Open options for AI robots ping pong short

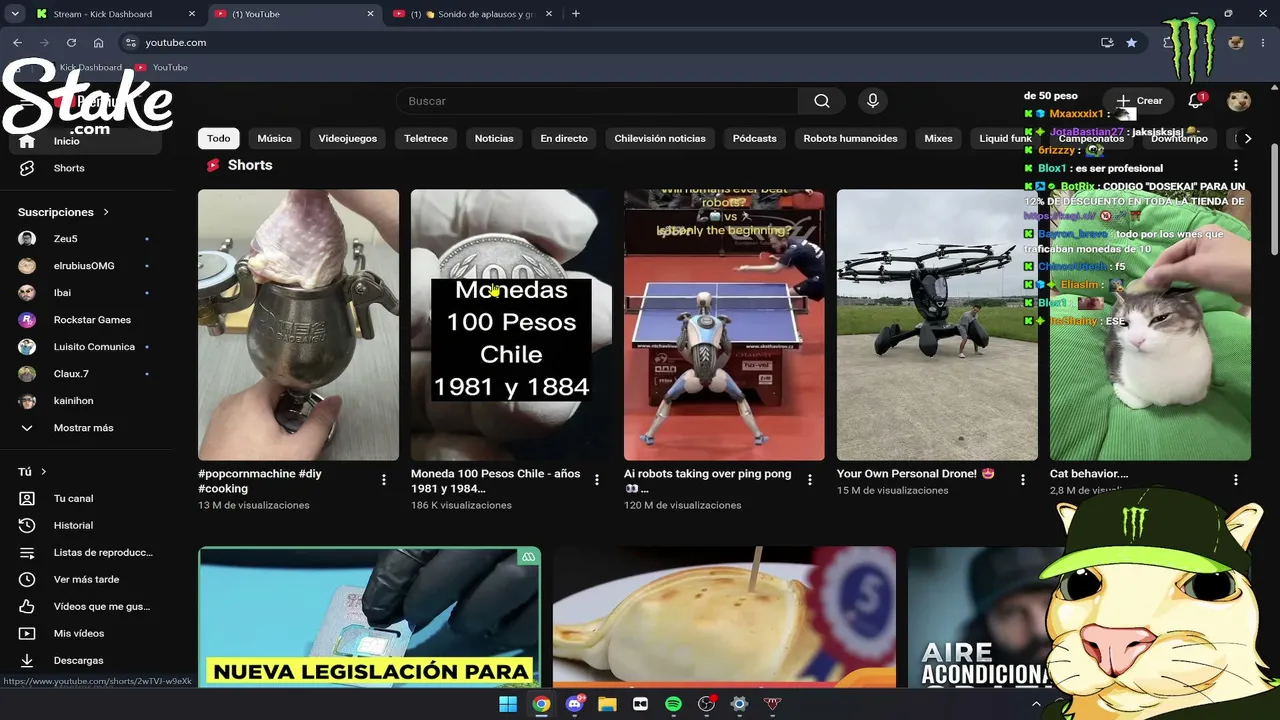810,480
